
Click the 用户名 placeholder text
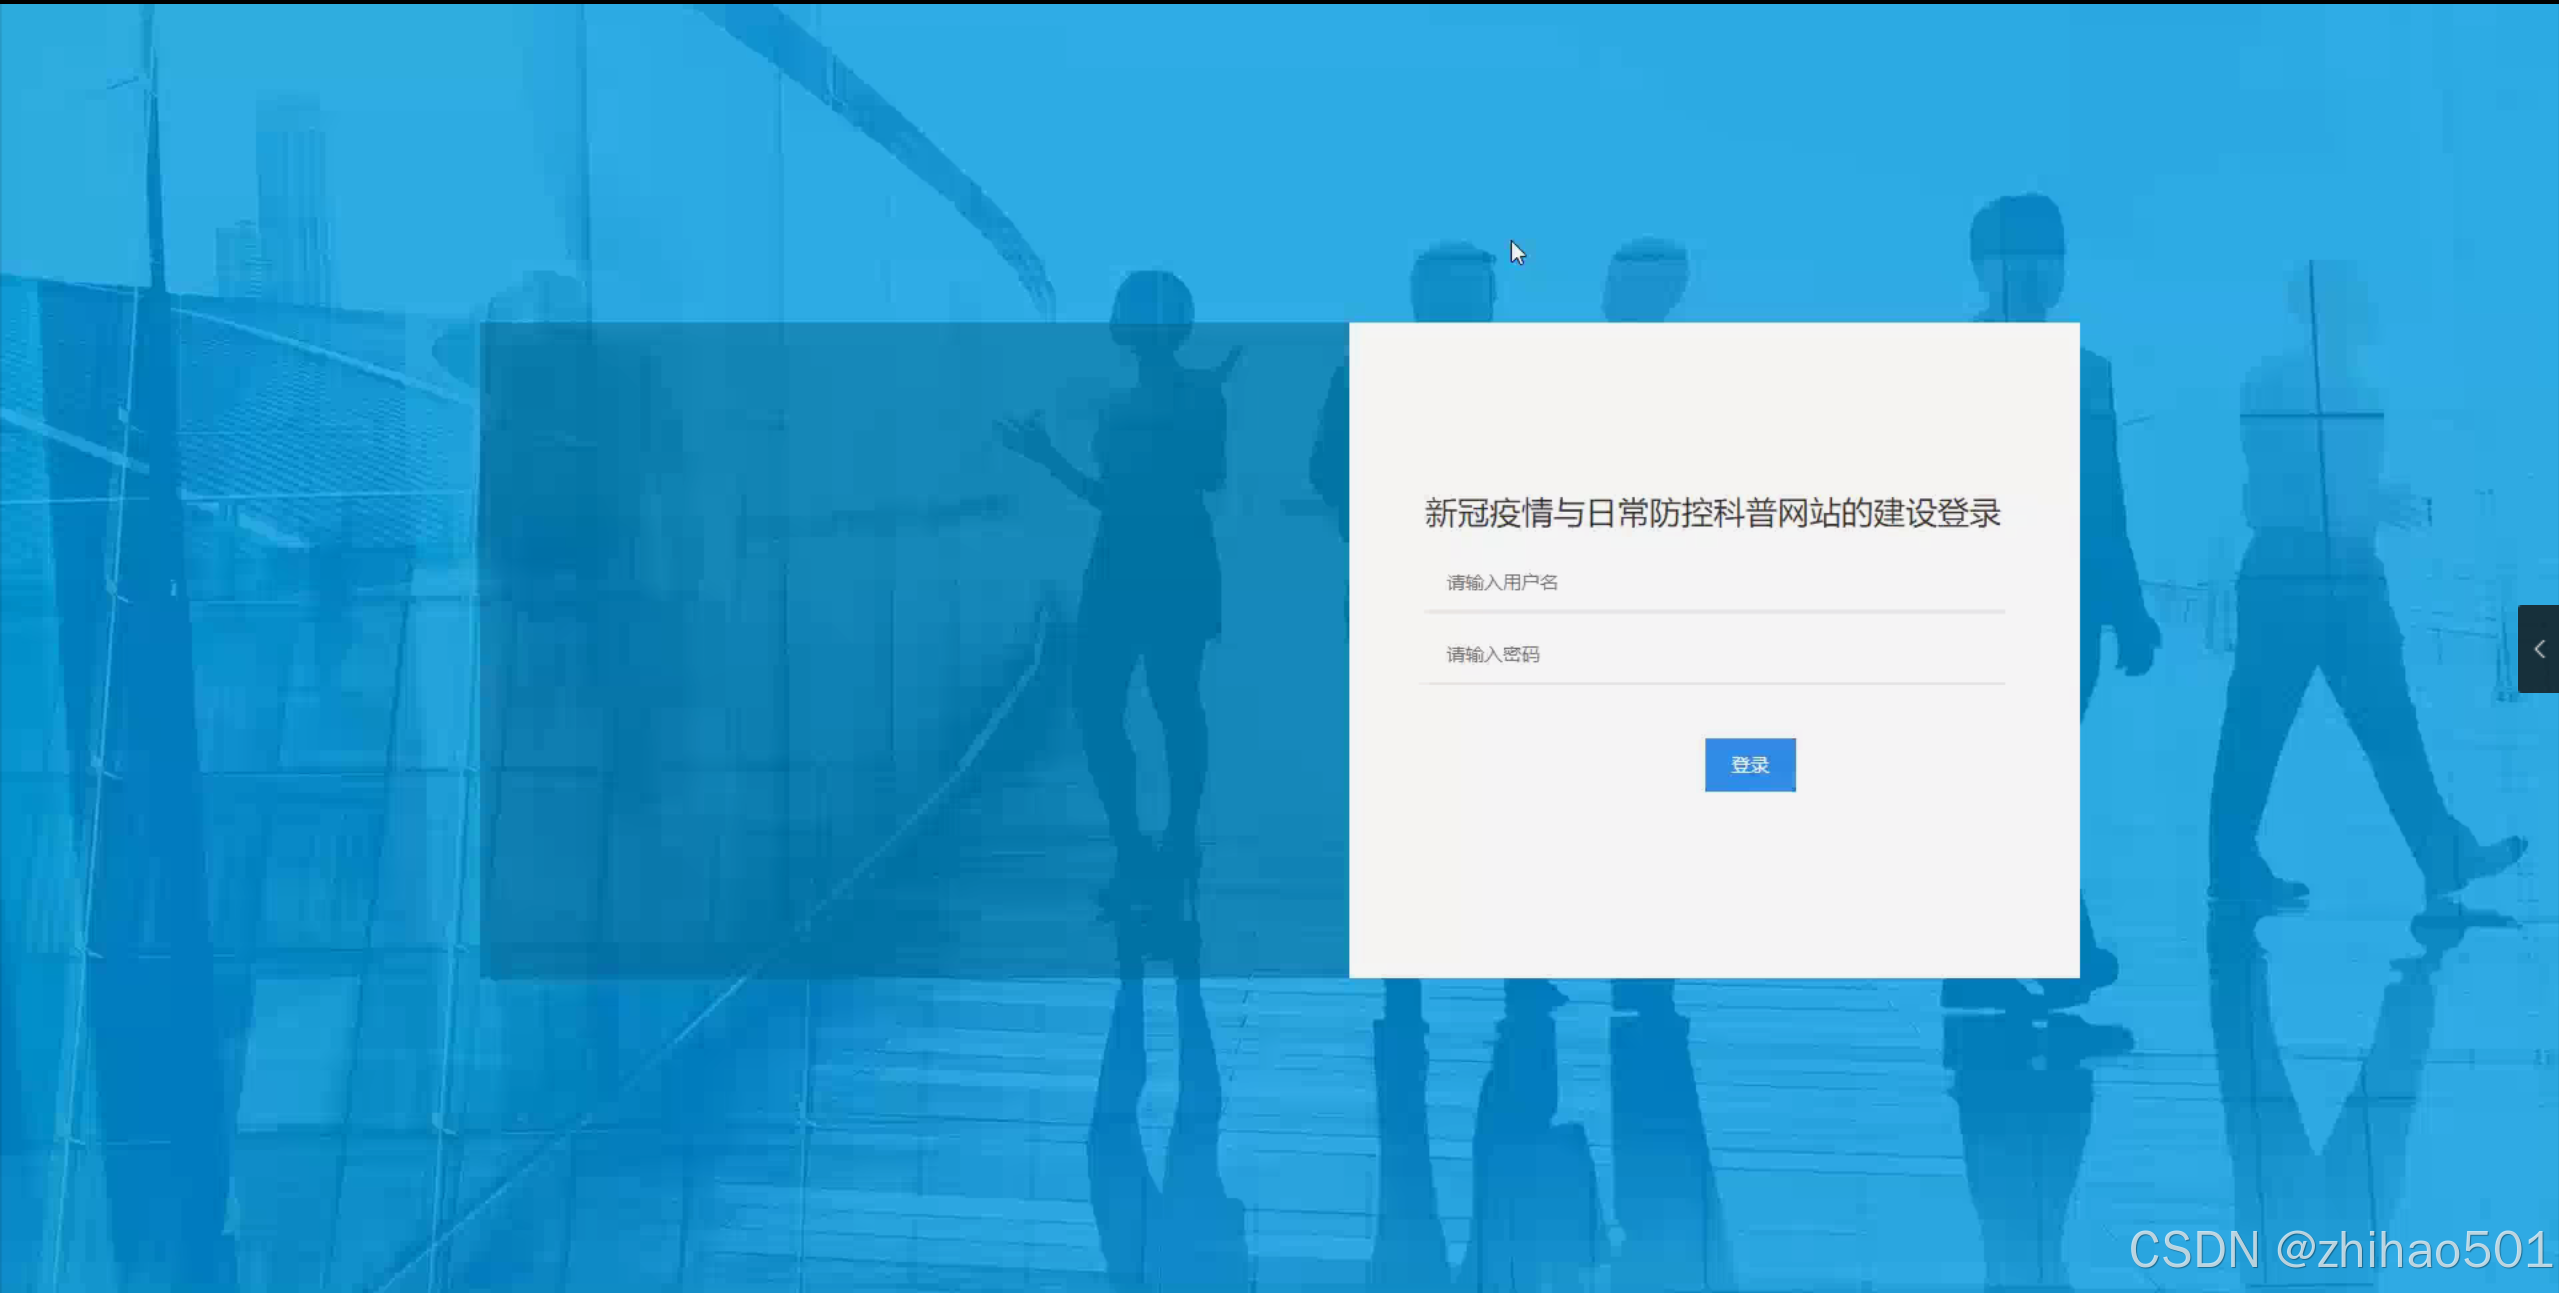click(1530, 582)
